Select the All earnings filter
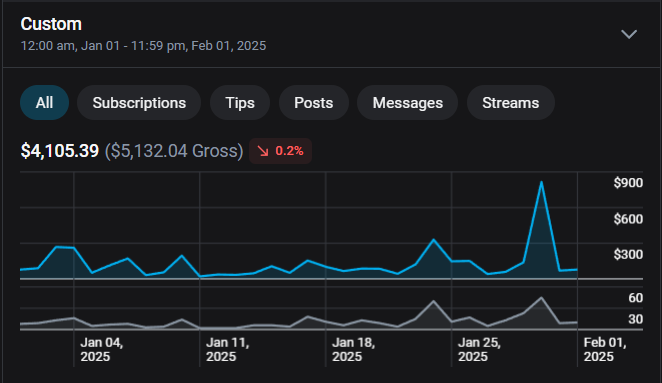 pos(44,103)
